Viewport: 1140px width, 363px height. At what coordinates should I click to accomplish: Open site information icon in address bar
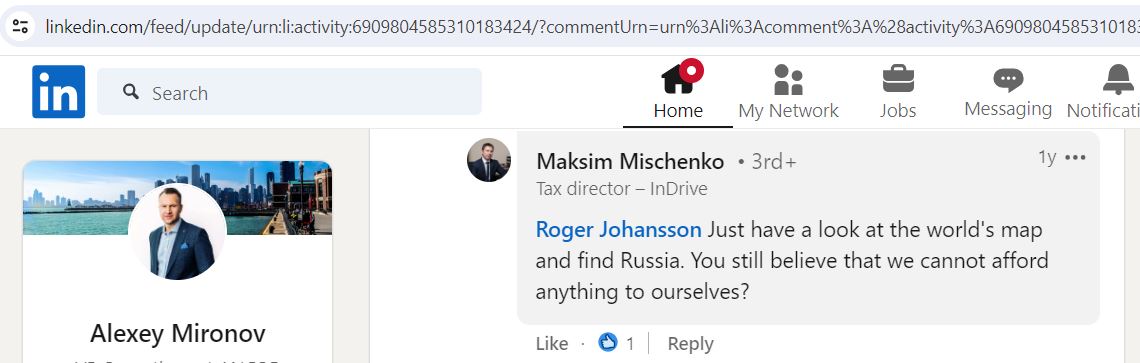click(20, 27)
